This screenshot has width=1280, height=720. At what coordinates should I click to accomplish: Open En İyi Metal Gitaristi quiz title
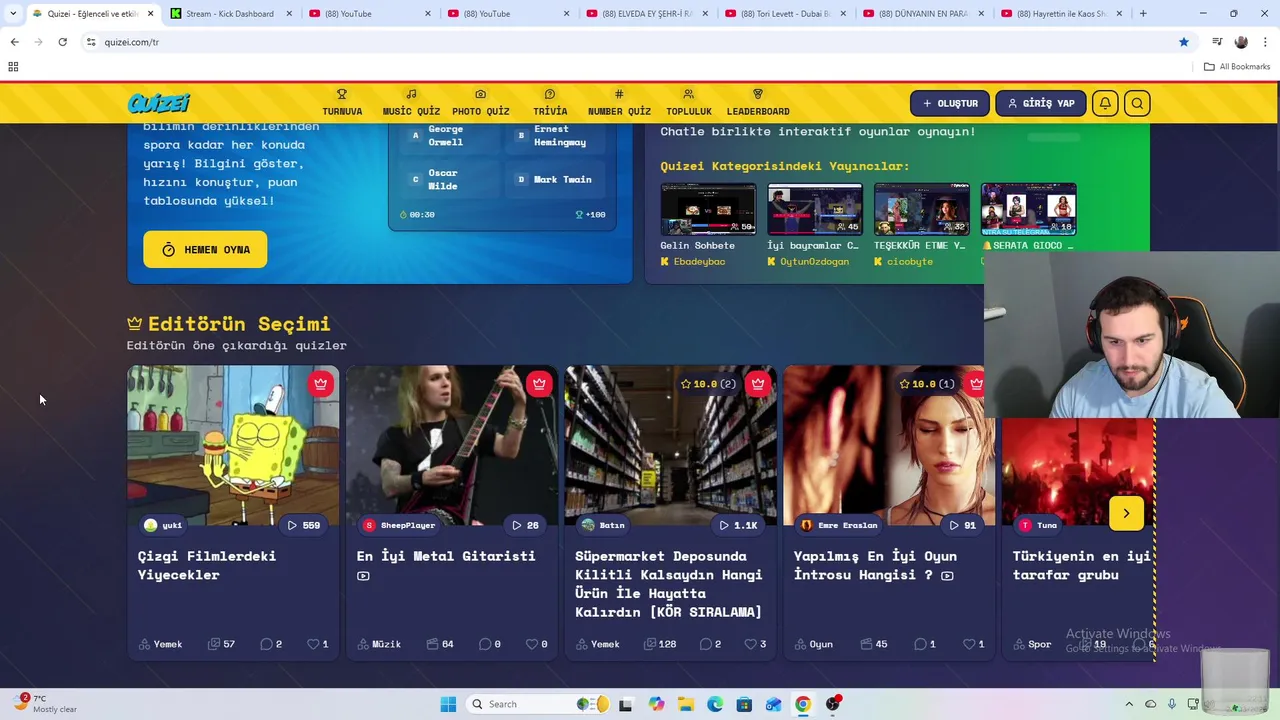[446, 556]
